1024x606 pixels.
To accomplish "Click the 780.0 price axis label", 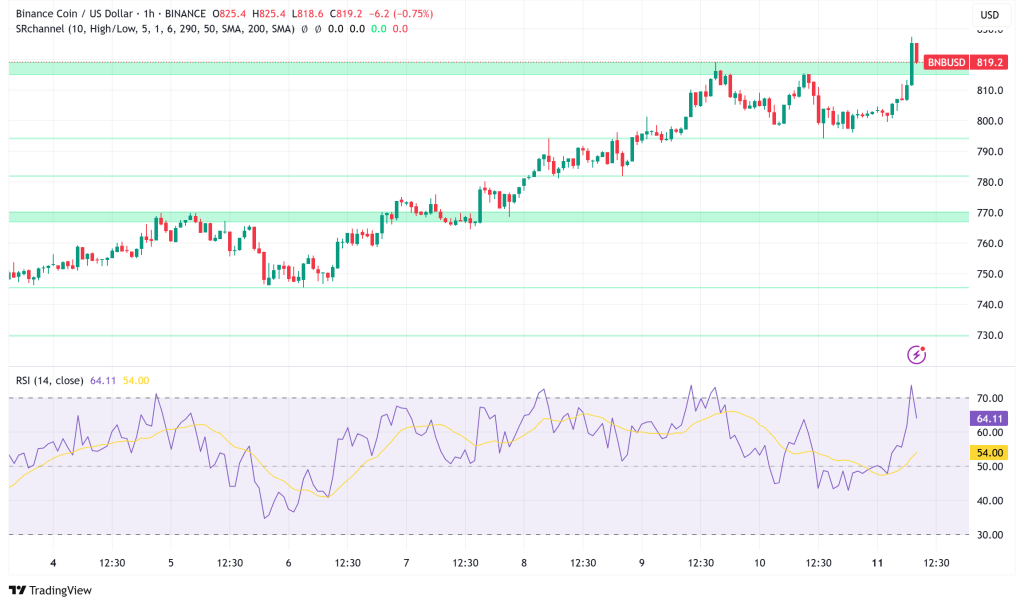I will click(x=989, y=182).
